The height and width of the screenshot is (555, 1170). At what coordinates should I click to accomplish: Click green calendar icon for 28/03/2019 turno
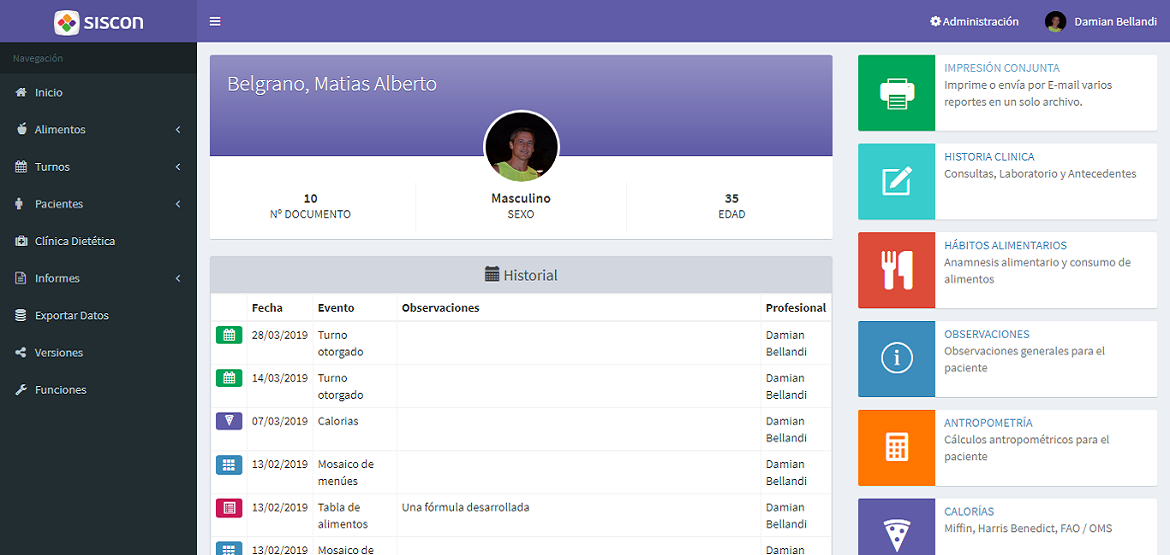tap(229, 335)
